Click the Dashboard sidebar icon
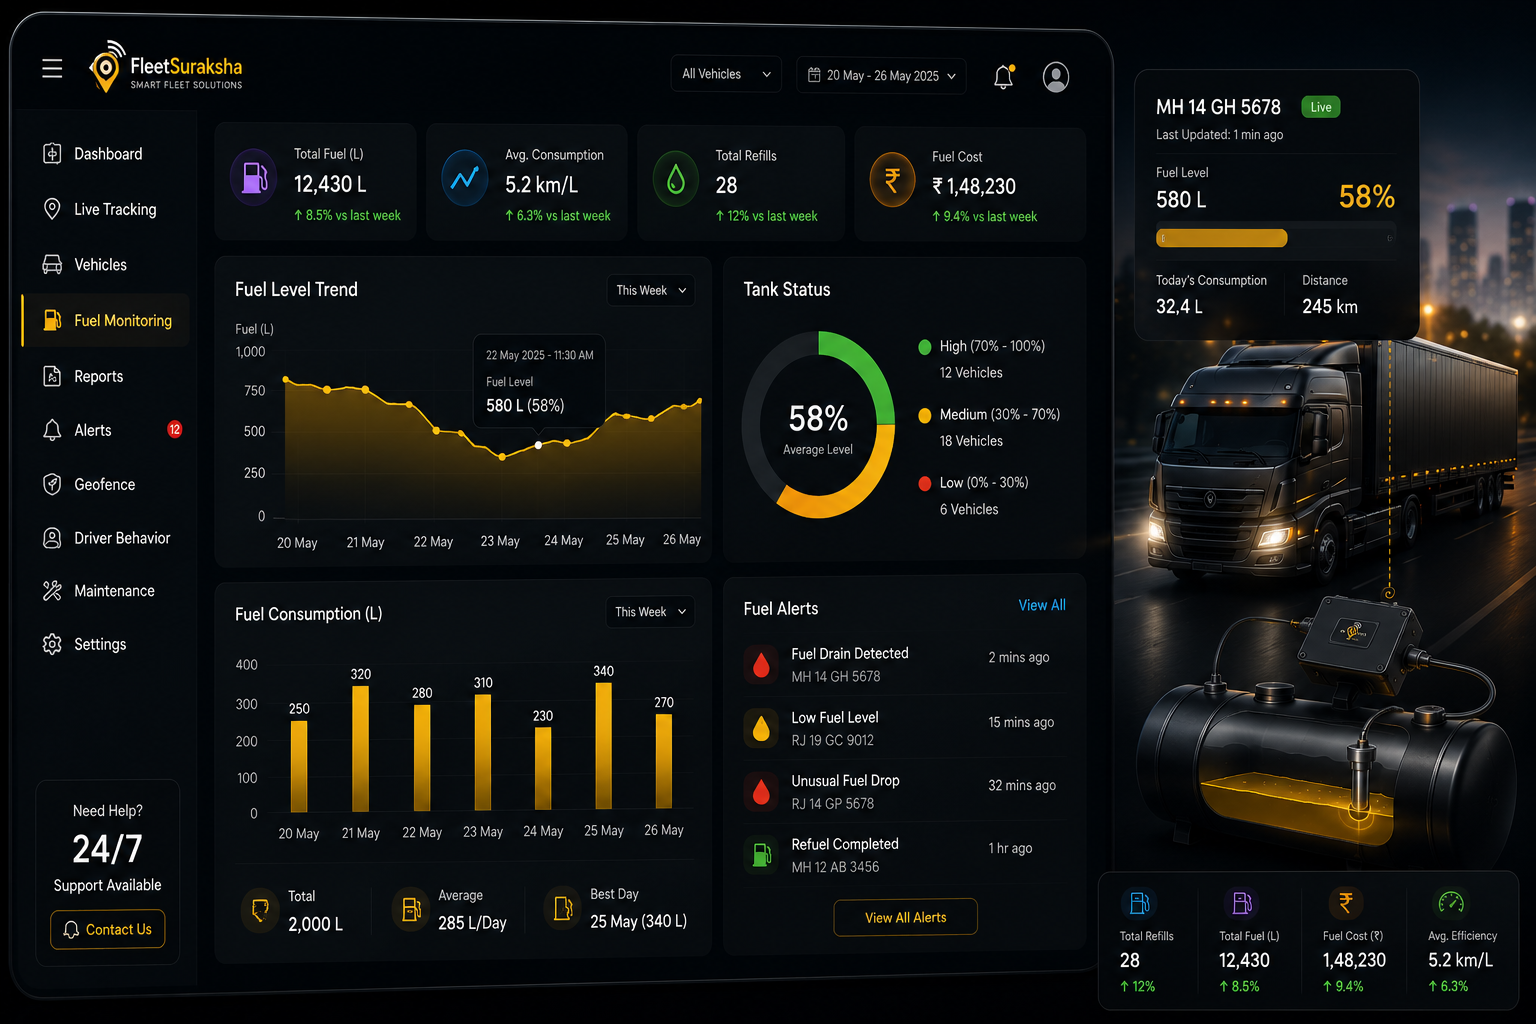 (52, 154)
